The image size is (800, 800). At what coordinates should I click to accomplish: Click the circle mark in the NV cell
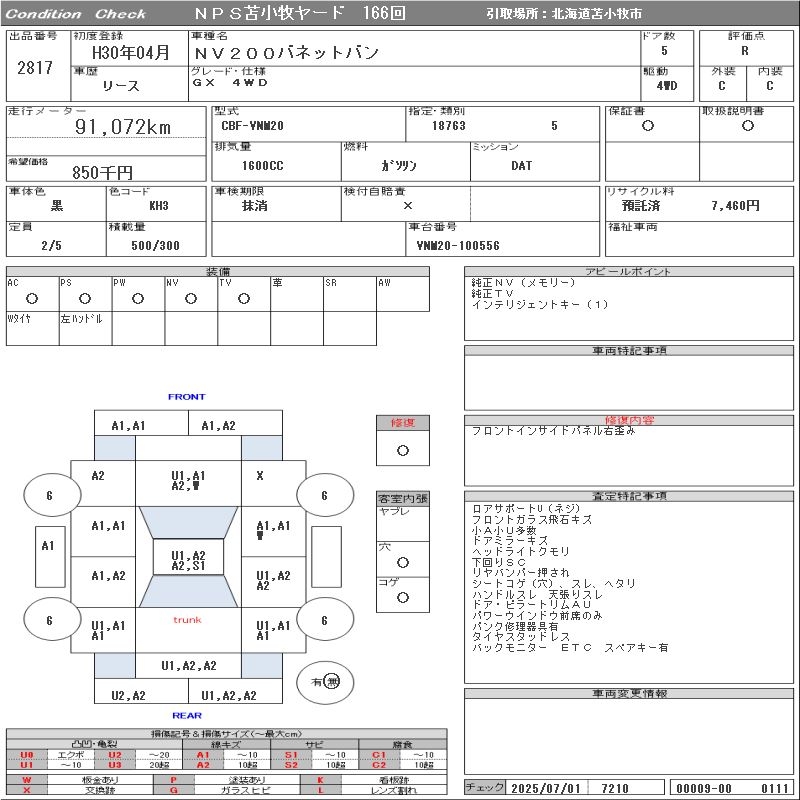coord(191,298)
